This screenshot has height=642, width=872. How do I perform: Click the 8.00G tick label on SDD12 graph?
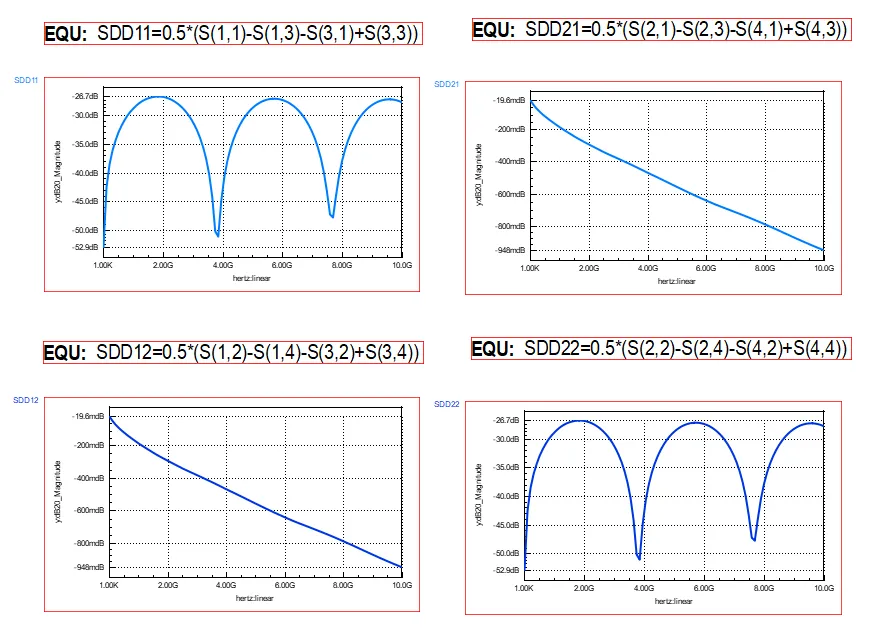pyautogui.click(x=343, y=585)
